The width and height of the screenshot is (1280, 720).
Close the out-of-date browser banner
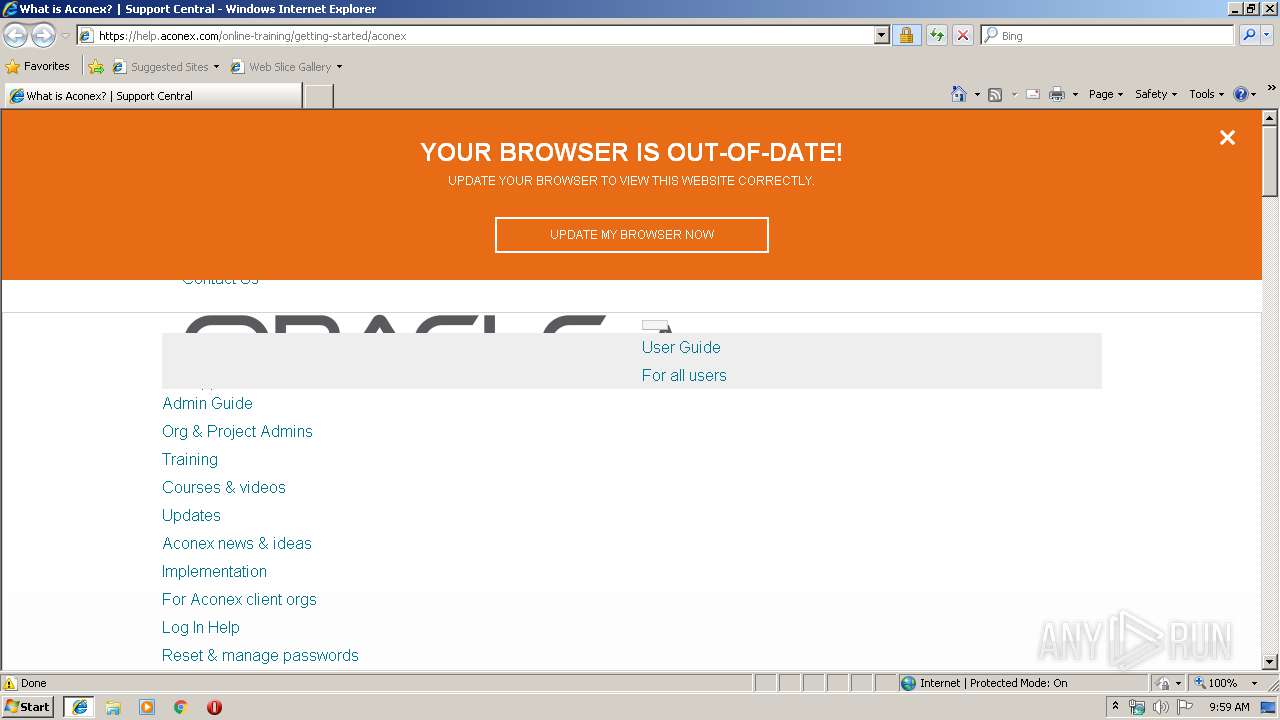pos(1227,138)
